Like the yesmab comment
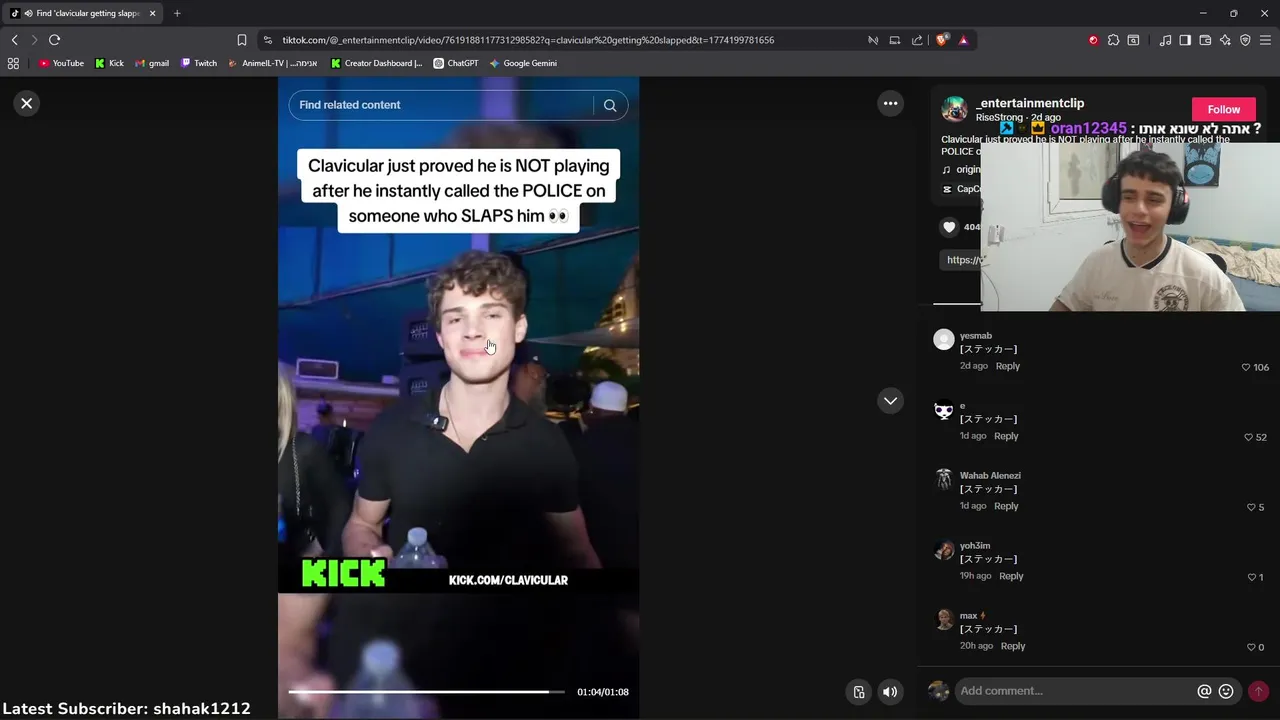Screen dimensions: 1280x720 coord(1246,367)
